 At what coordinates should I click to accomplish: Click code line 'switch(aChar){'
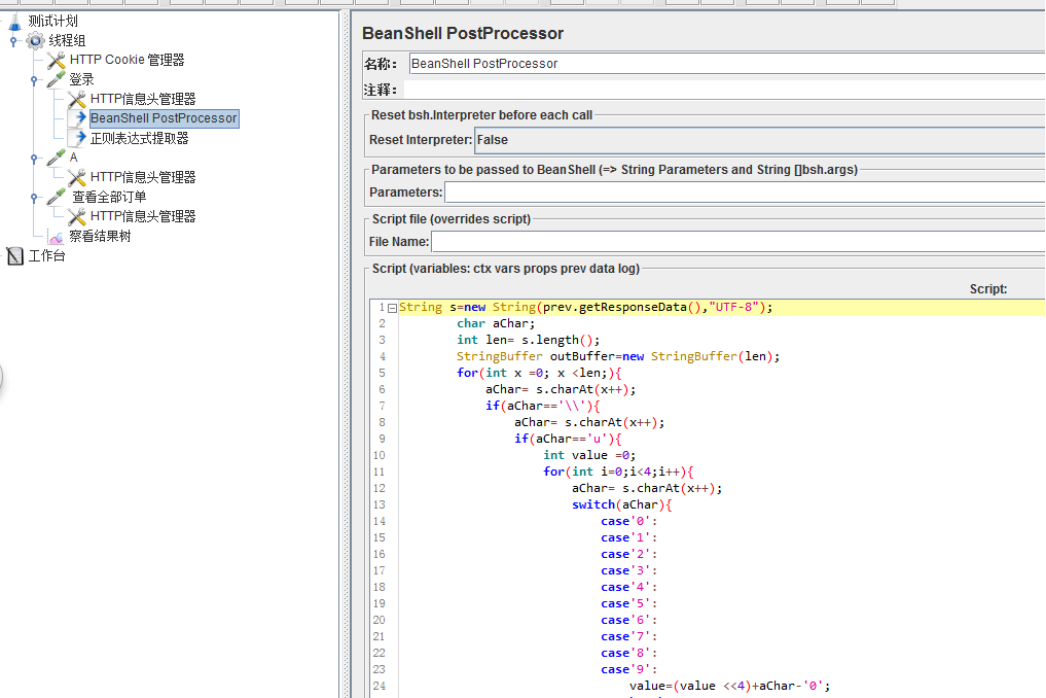(x=622, y=505)
